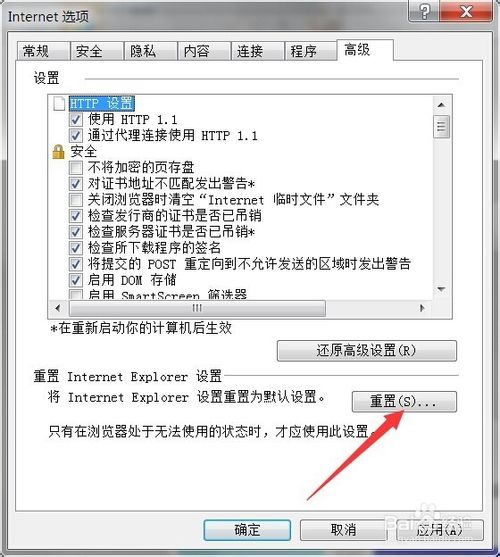Click the 重置(S)... button
Viewport: 500px width, 557px height.
coord(404,402)
